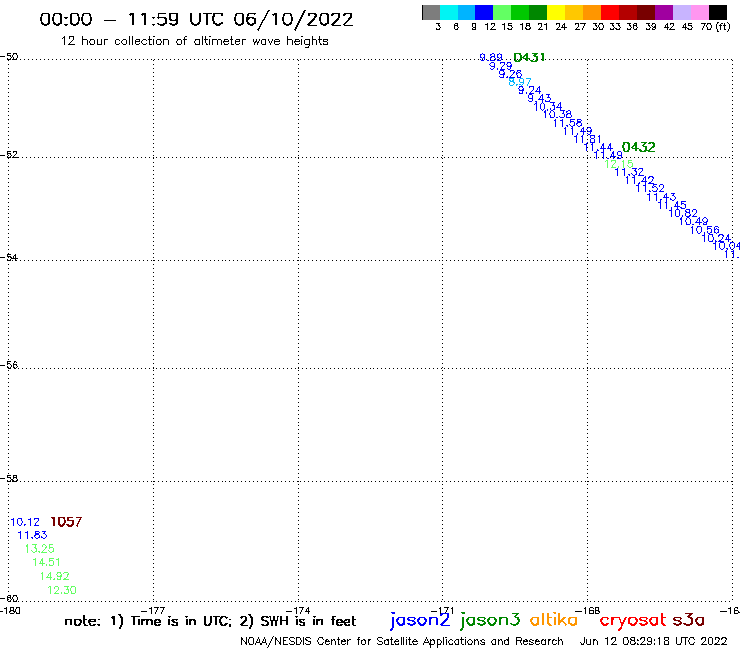Click the dark red 1057 time label
The height and width of the screenshot is (650, 740).
(66, 522)
